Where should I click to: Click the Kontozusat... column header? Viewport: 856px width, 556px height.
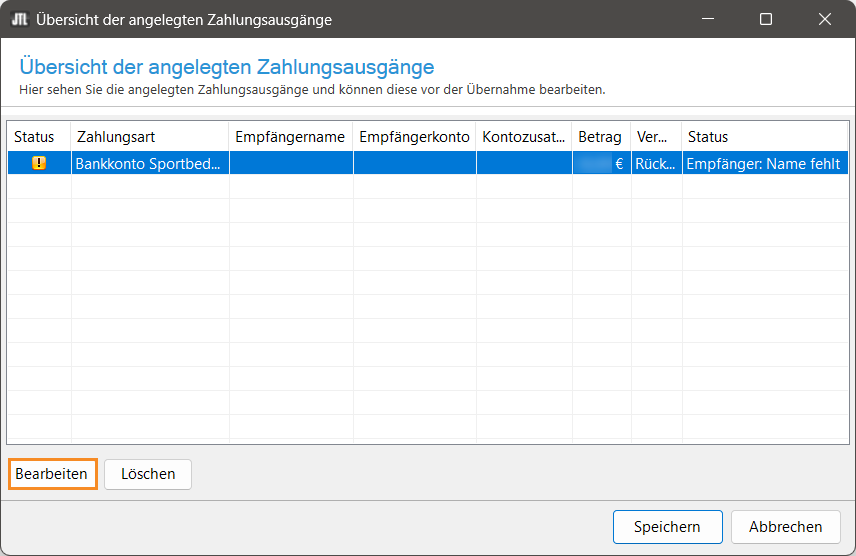click(x=524, y=137)
